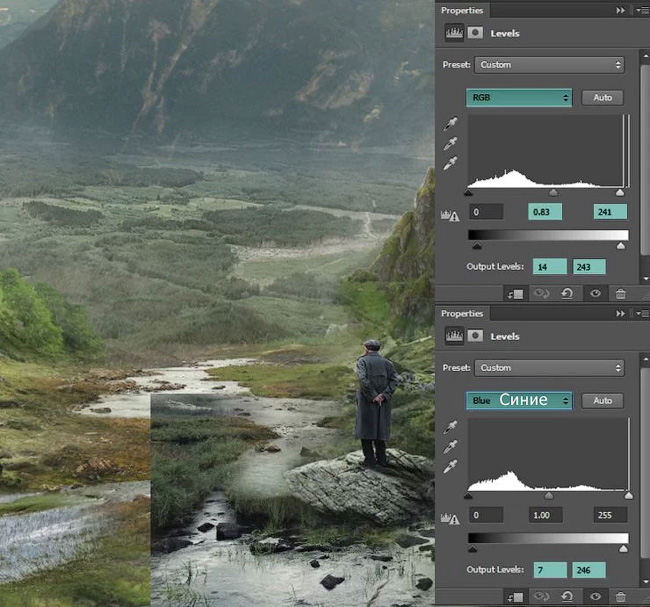Delete adjustment layer via upper panel trash icon
650x607 pixels.
[621, 294]
